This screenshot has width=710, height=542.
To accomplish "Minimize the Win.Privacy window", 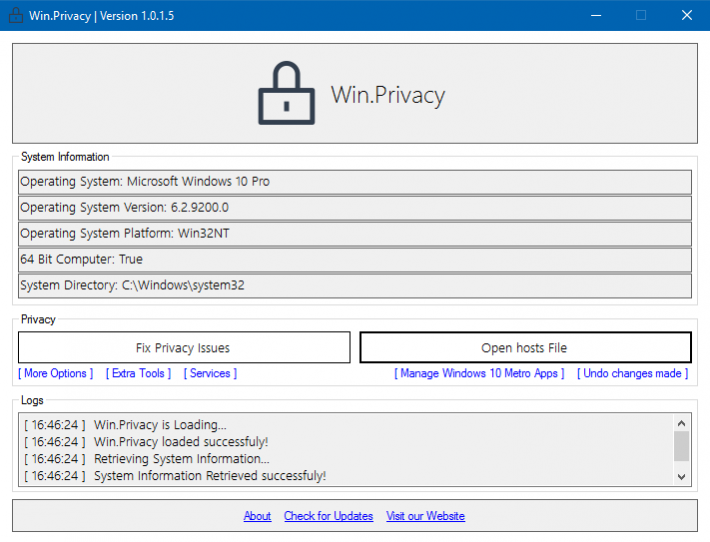I will [x=596, y=15].
